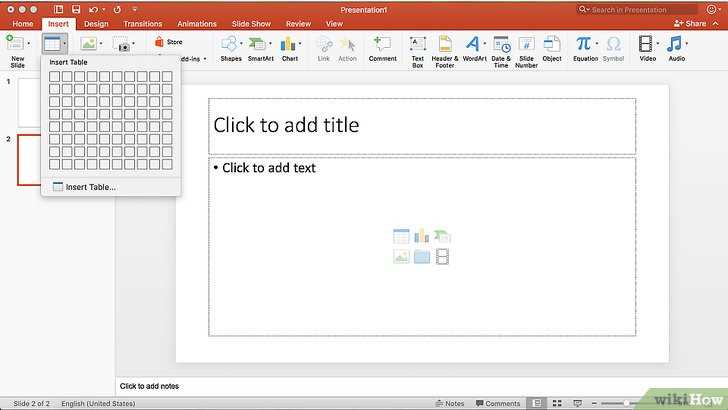Insert Audio
The height and width of the screenshot is (410, 728).
point(676,48)
